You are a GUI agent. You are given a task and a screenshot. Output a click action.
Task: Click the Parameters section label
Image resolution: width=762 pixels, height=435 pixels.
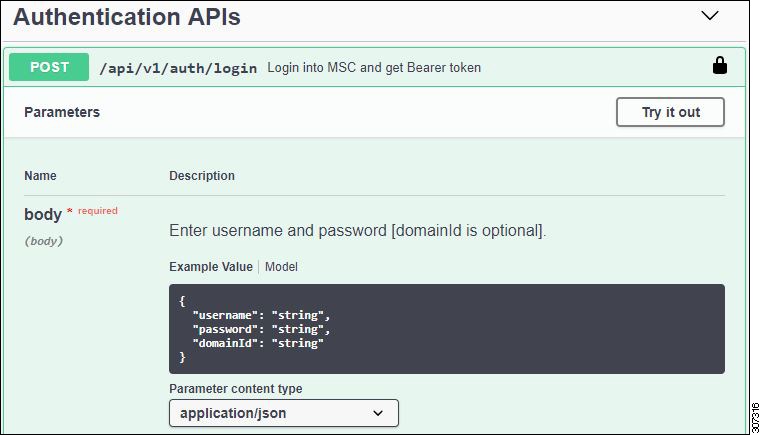tap(62, 112)
